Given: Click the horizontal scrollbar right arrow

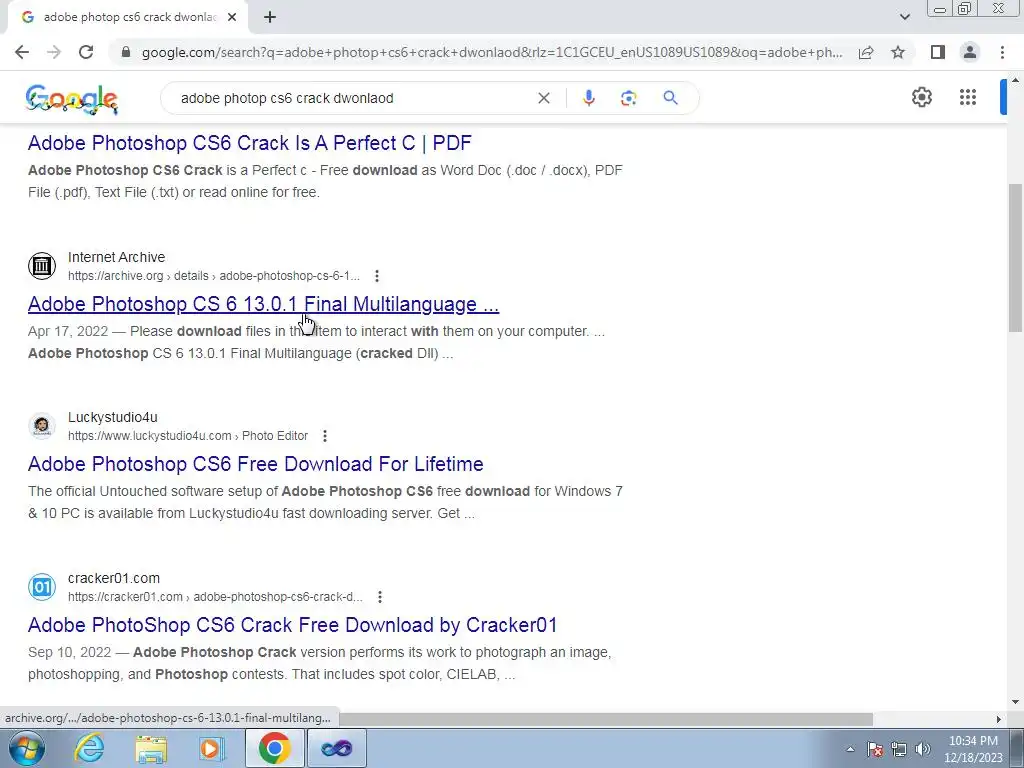Looking at the screenshot, I should [x=998, y=719].
